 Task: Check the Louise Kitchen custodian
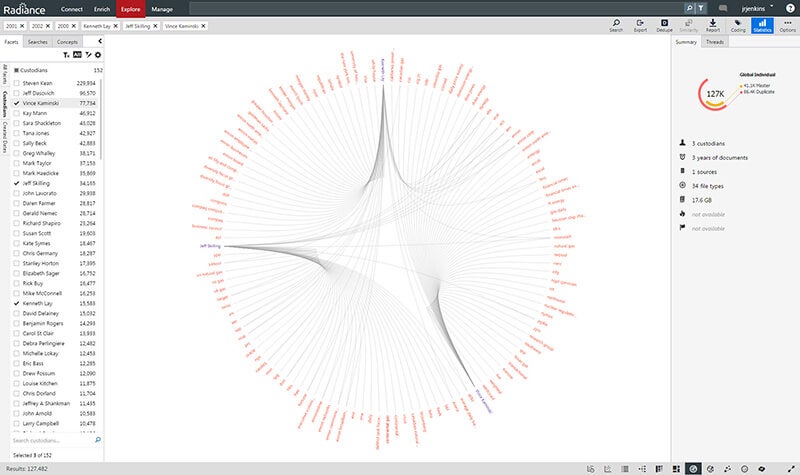click(x=16, y=383)
